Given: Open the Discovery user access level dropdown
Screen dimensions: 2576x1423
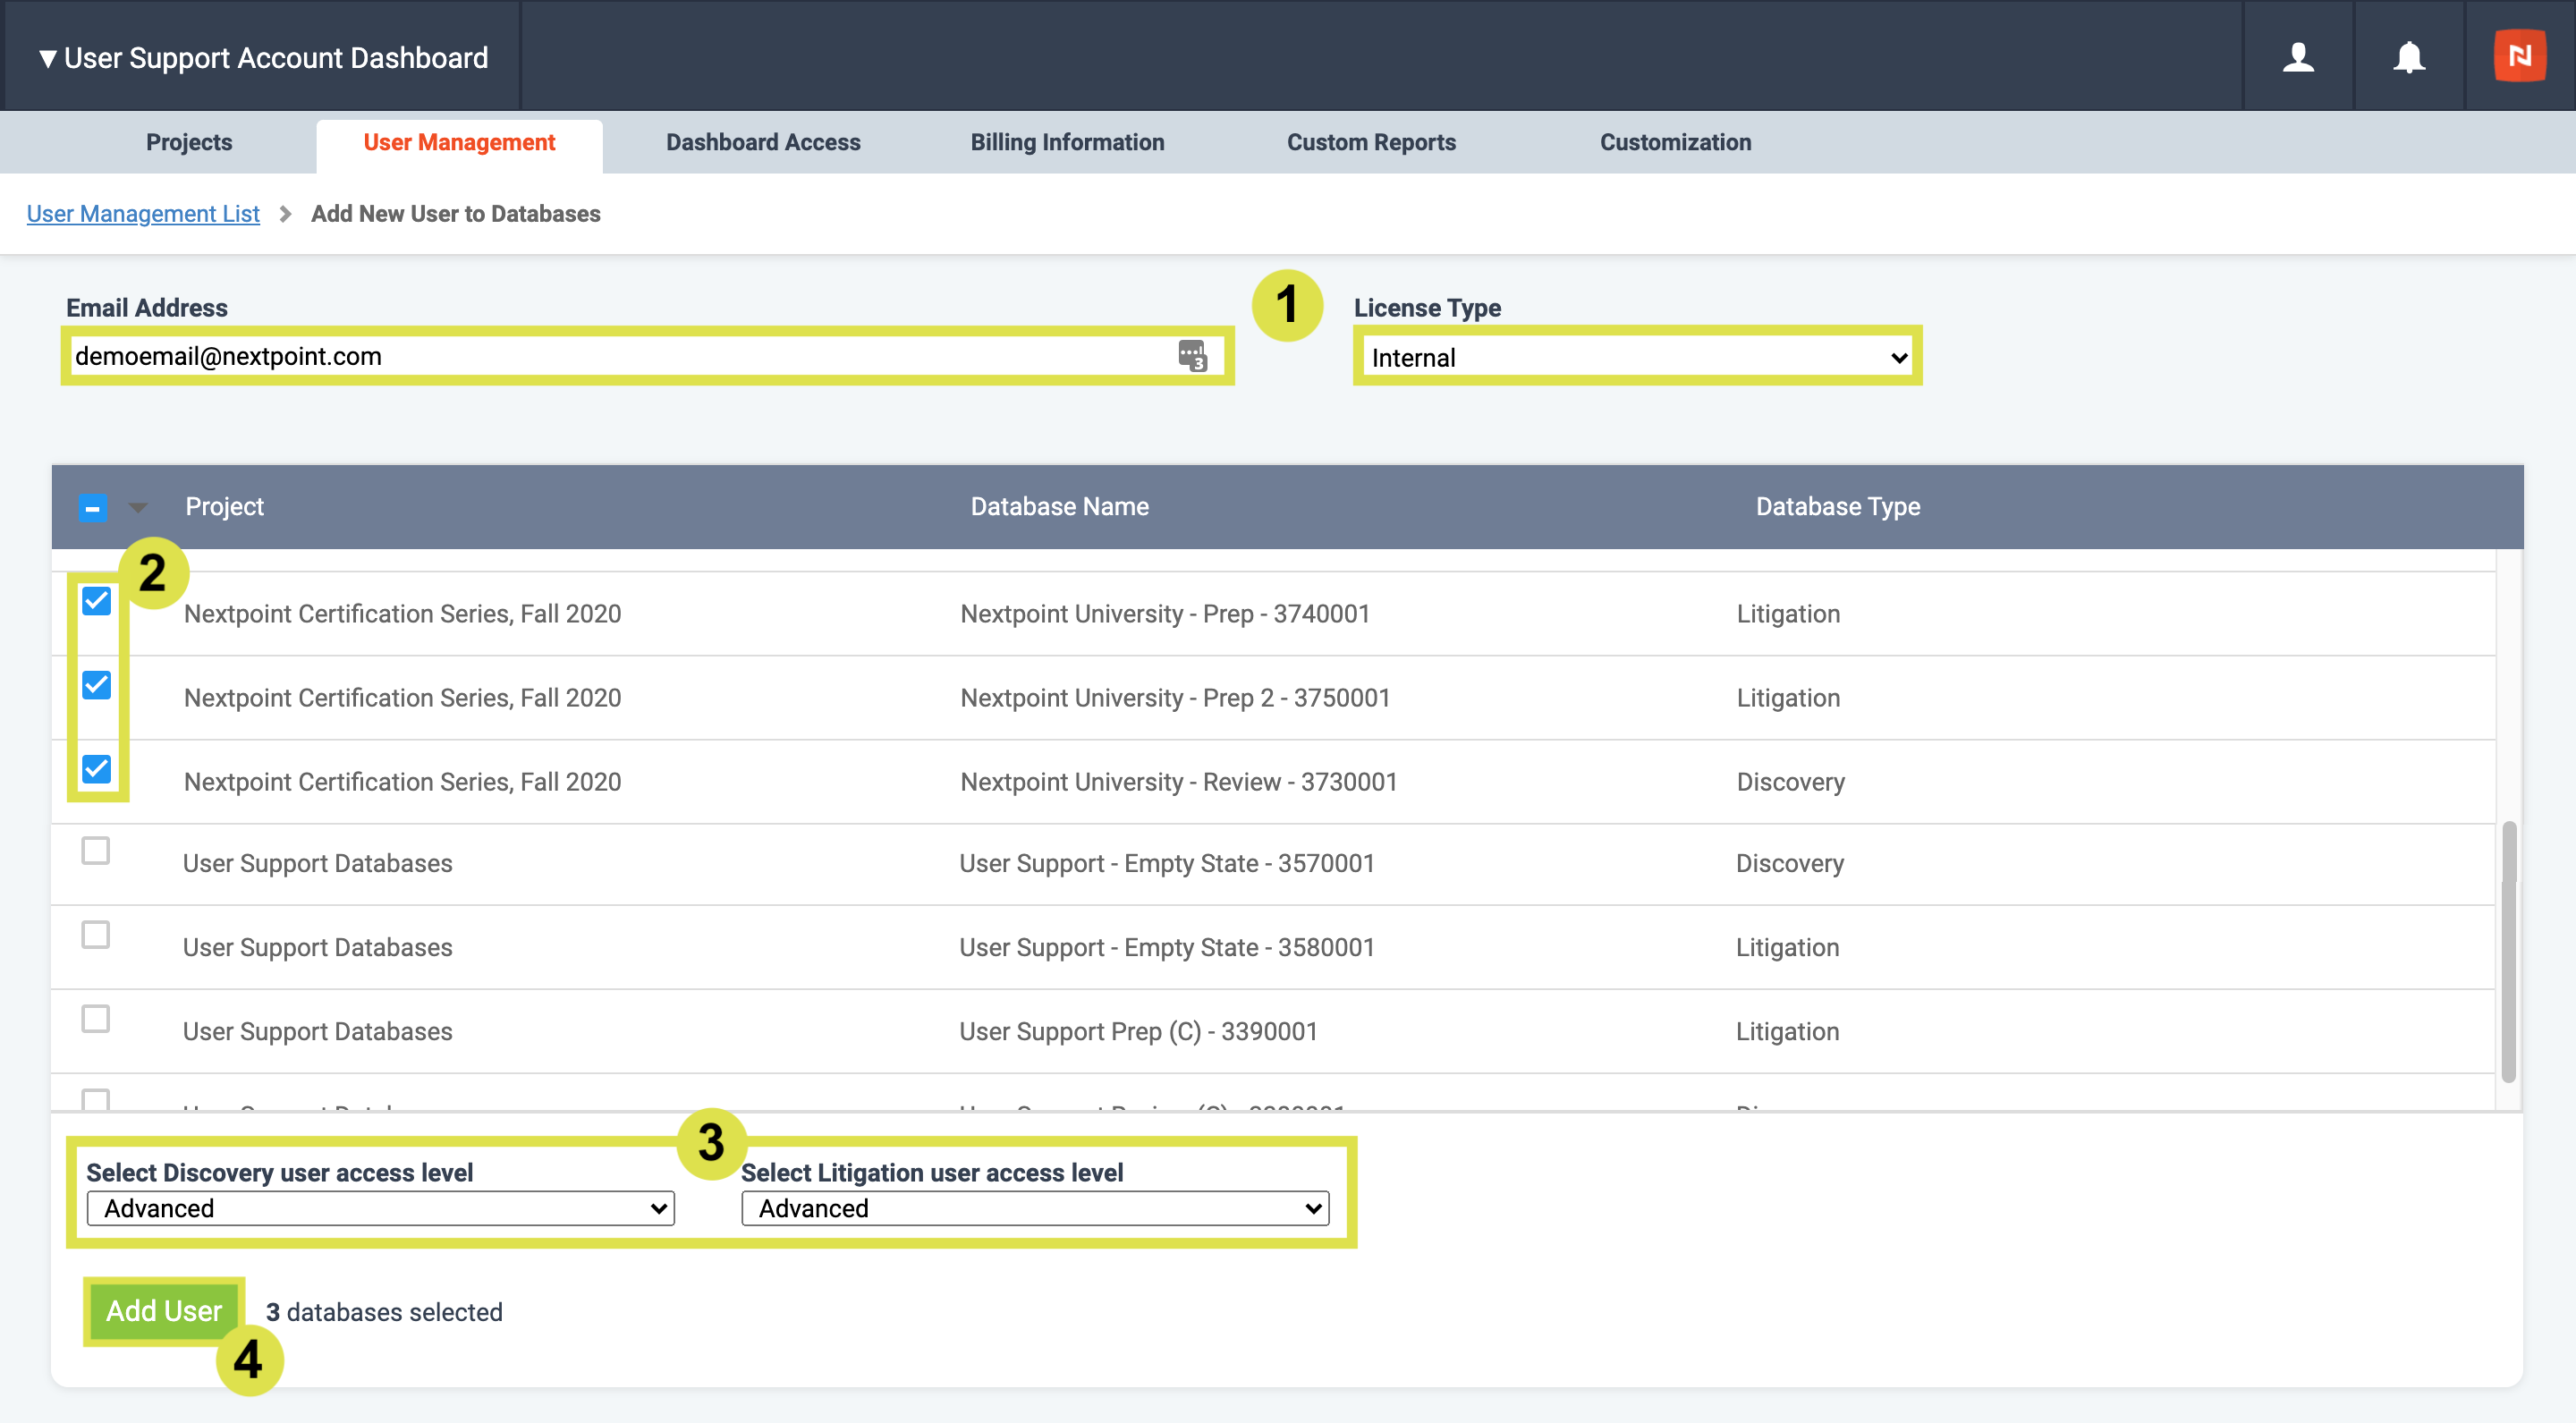Looking at the screenshot, I should [380, 1208].
